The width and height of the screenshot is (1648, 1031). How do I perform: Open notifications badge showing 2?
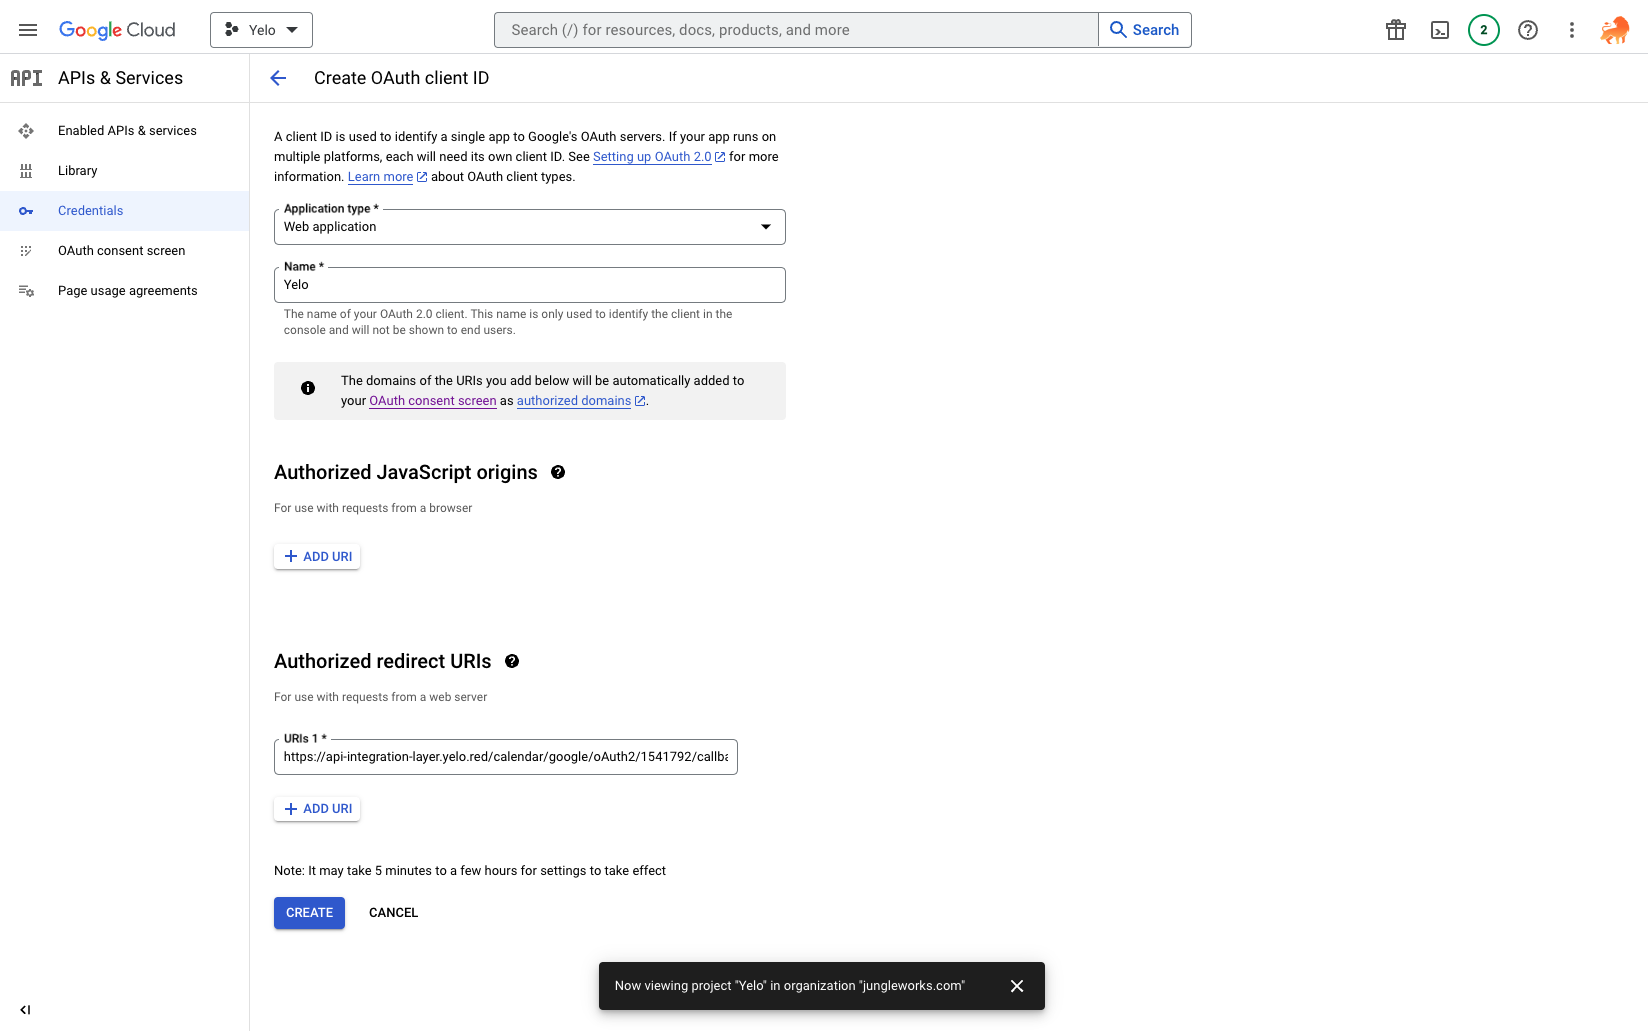point(1484,30)
